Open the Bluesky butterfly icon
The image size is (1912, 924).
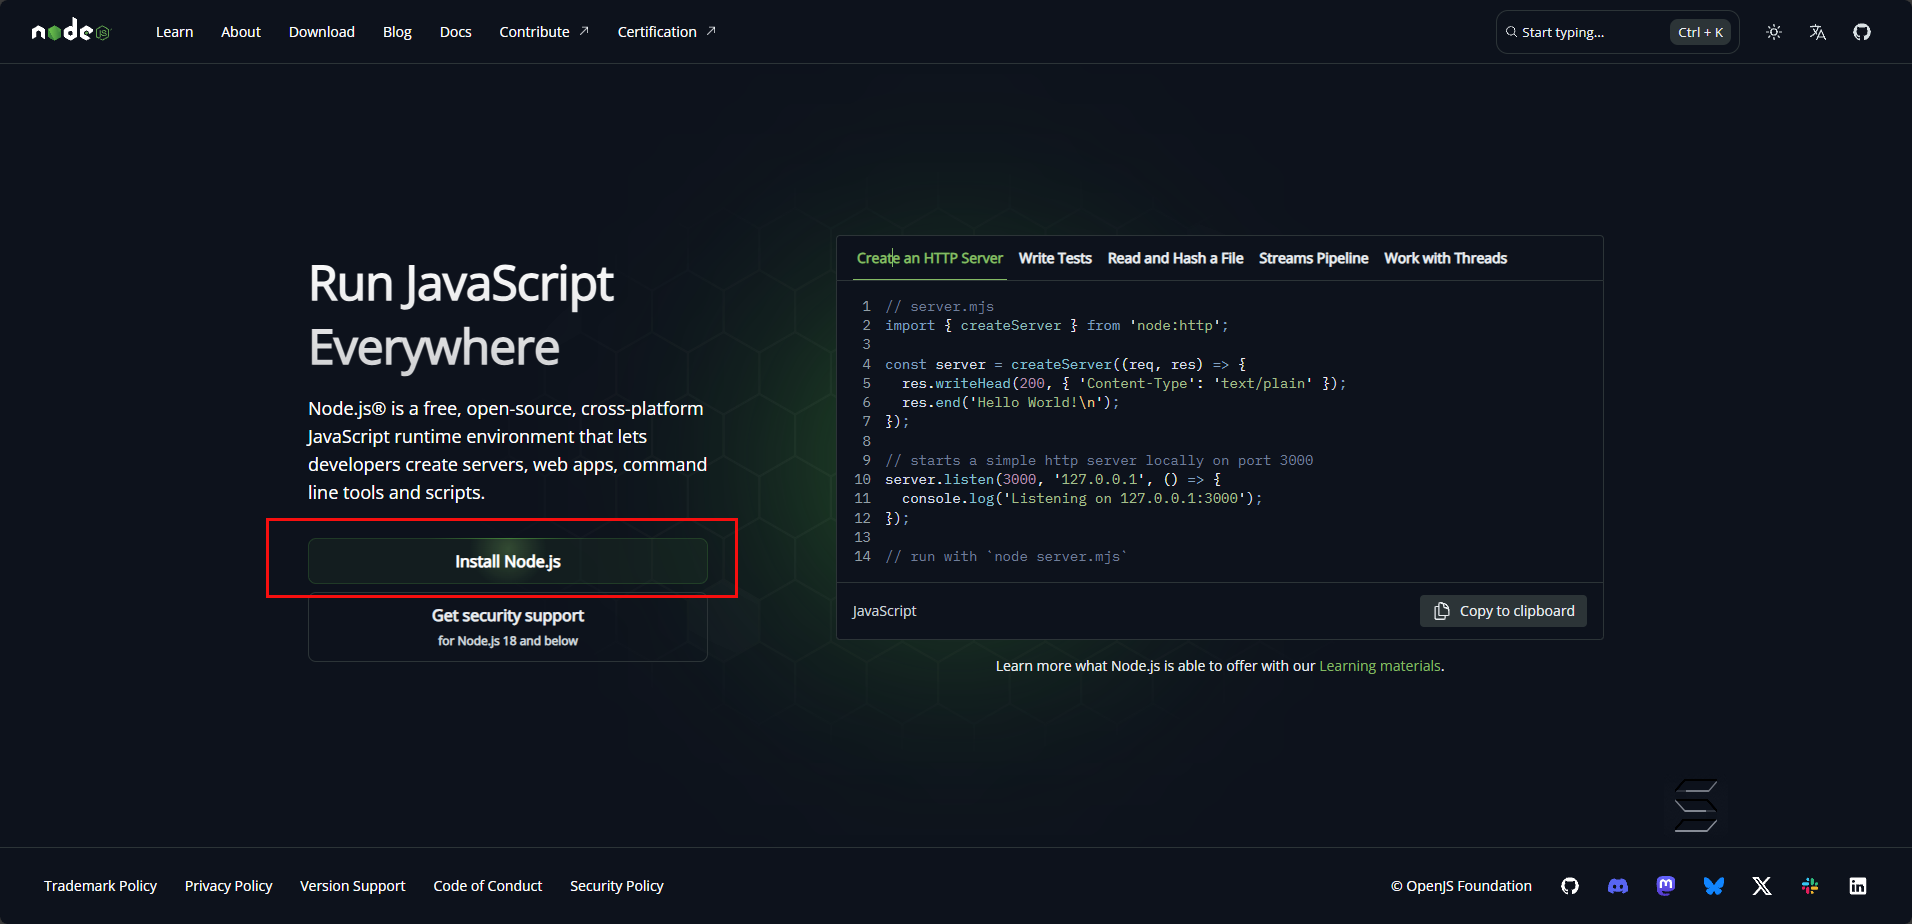[1714, 886]
